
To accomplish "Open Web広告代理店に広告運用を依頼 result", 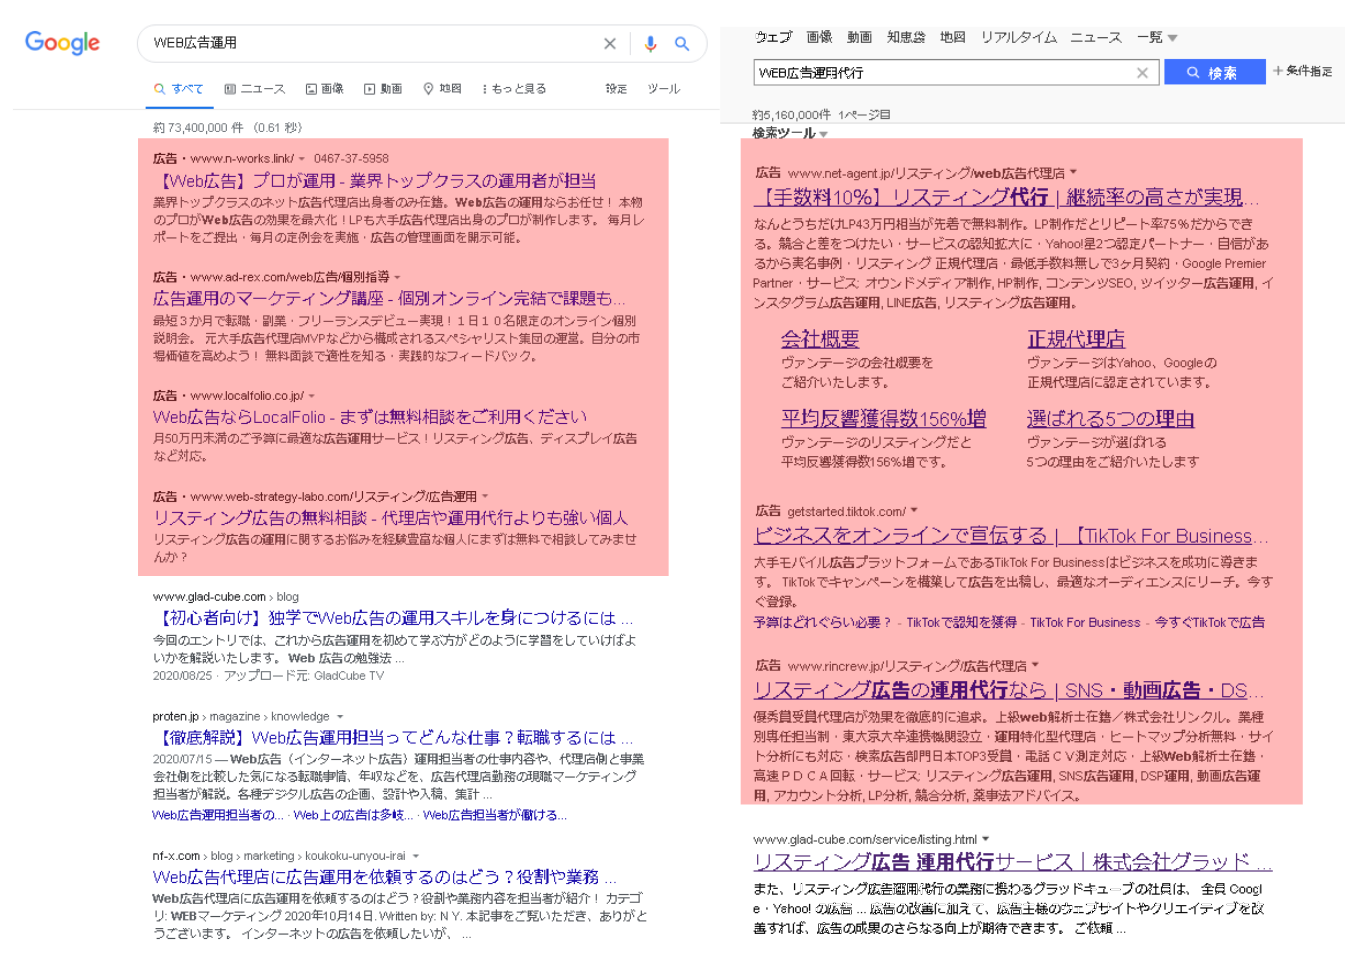I will pos(385,877).
